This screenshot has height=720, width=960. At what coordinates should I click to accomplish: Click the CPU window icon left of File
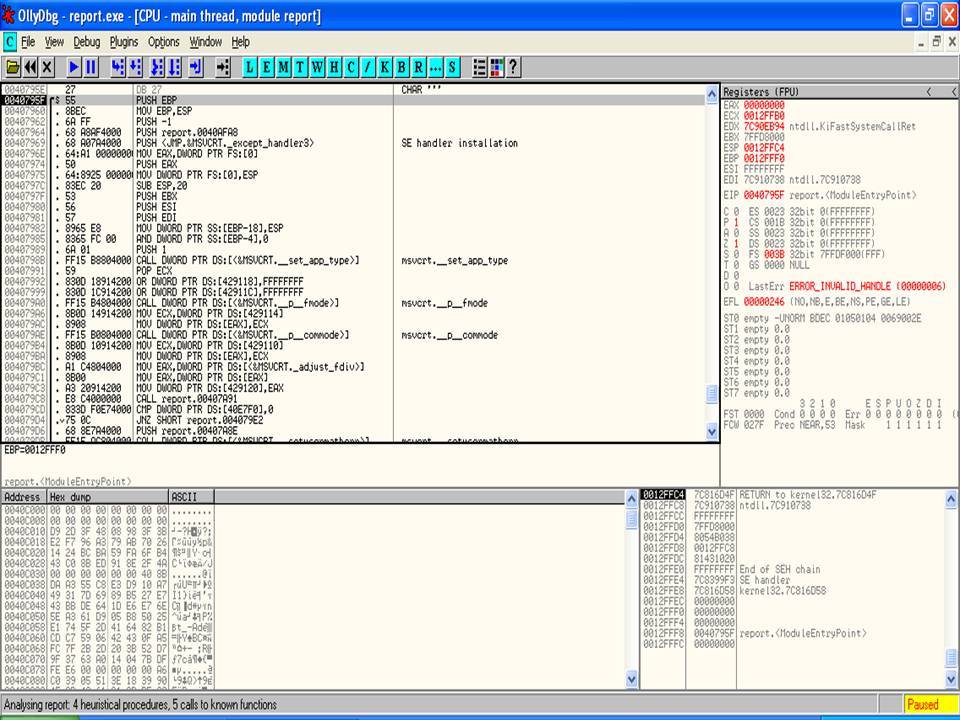click(x=9, y=42)
